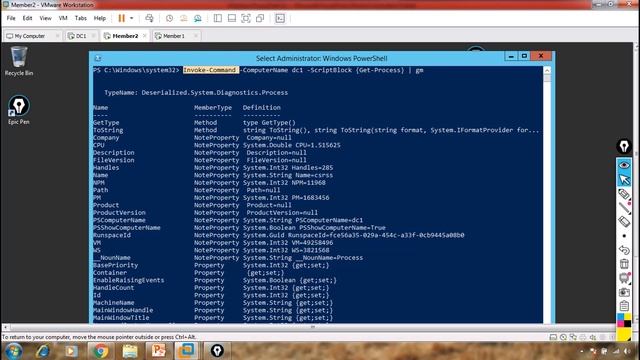Enter full screen mode icon
The width and height of the screenshot is (640, 360).
(246, 18)
